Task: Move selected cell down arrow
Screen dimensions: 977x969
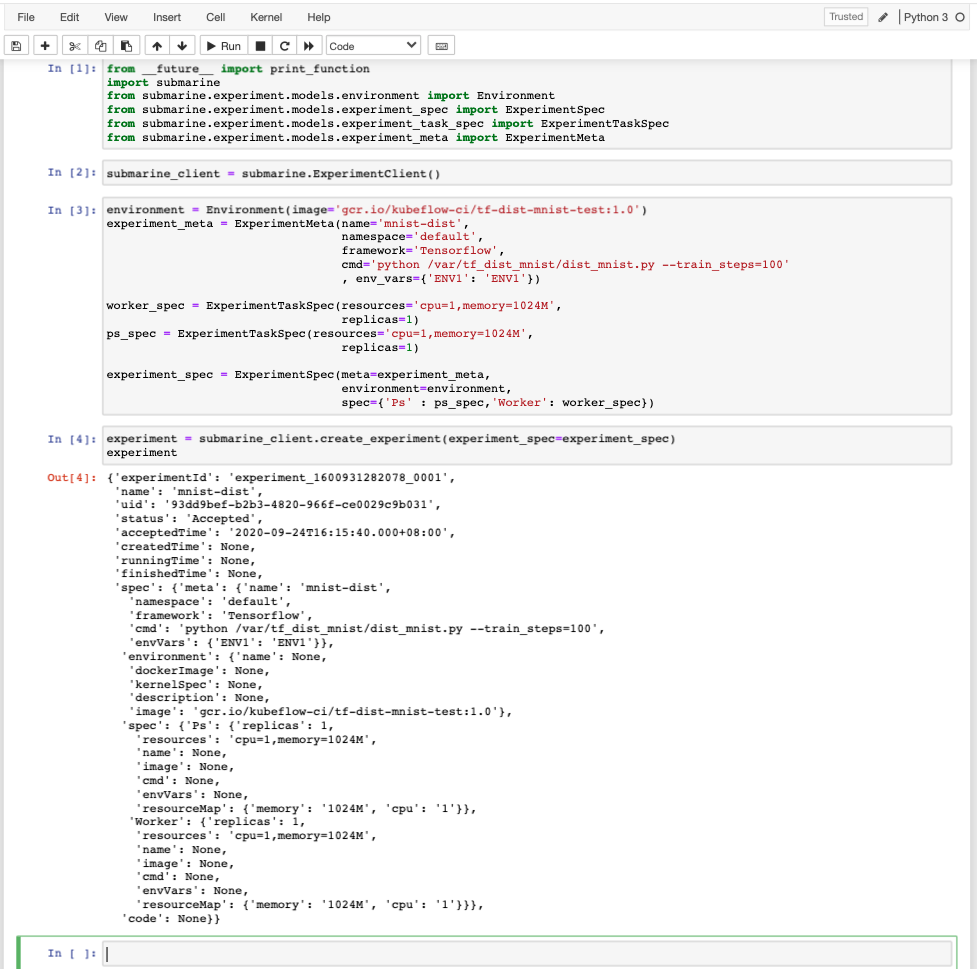Action: 183,46
